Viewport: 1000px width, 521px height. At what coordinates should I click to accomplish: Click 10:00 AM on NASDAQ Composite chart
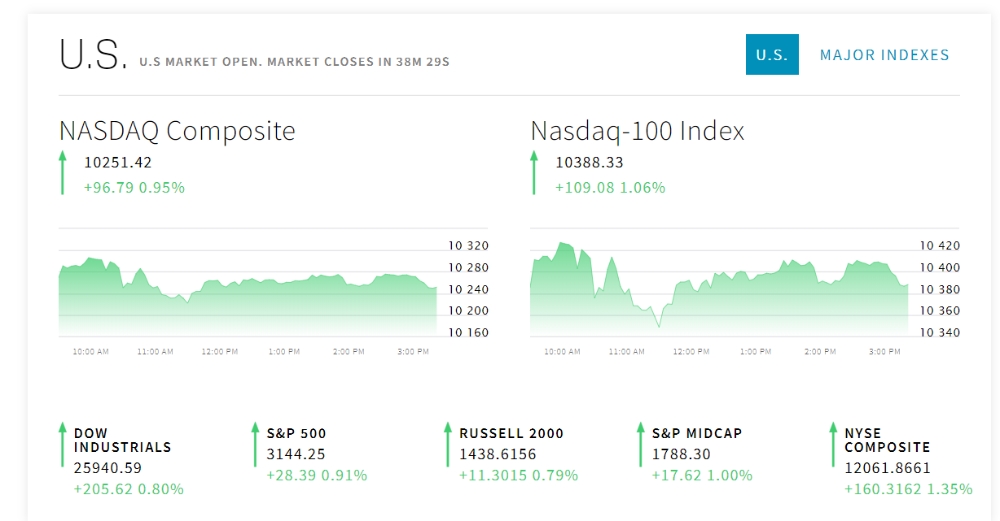pos(91,351)
